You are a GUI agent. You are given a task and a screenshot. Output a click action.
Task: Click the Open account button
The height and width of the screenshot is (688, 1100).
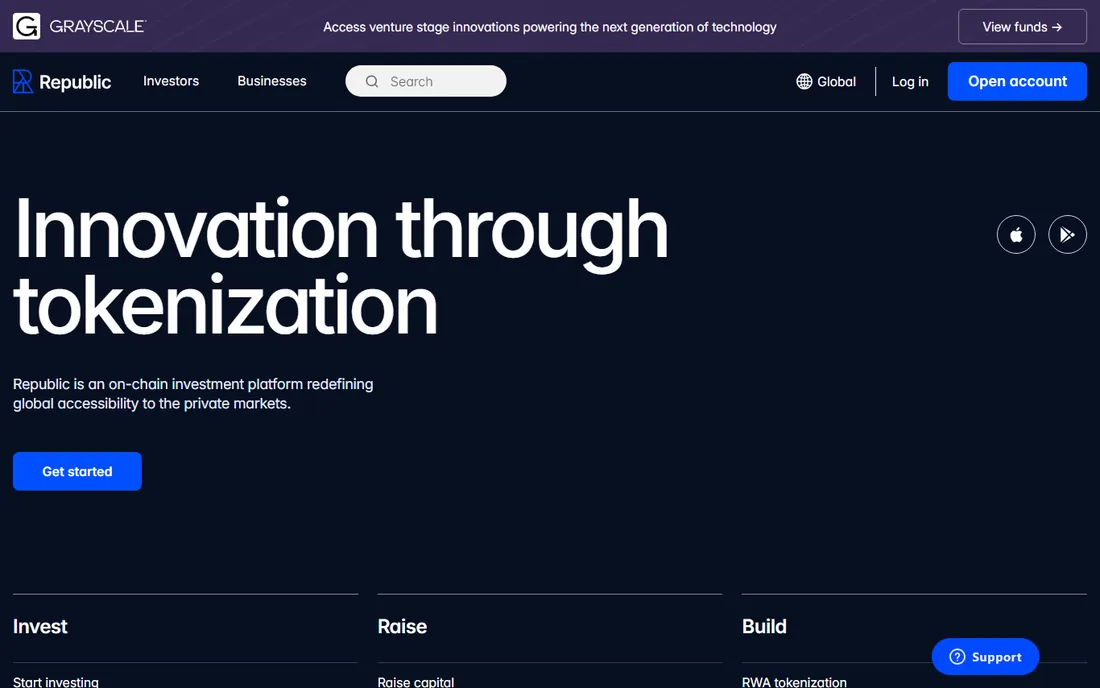coord(1017,81)
